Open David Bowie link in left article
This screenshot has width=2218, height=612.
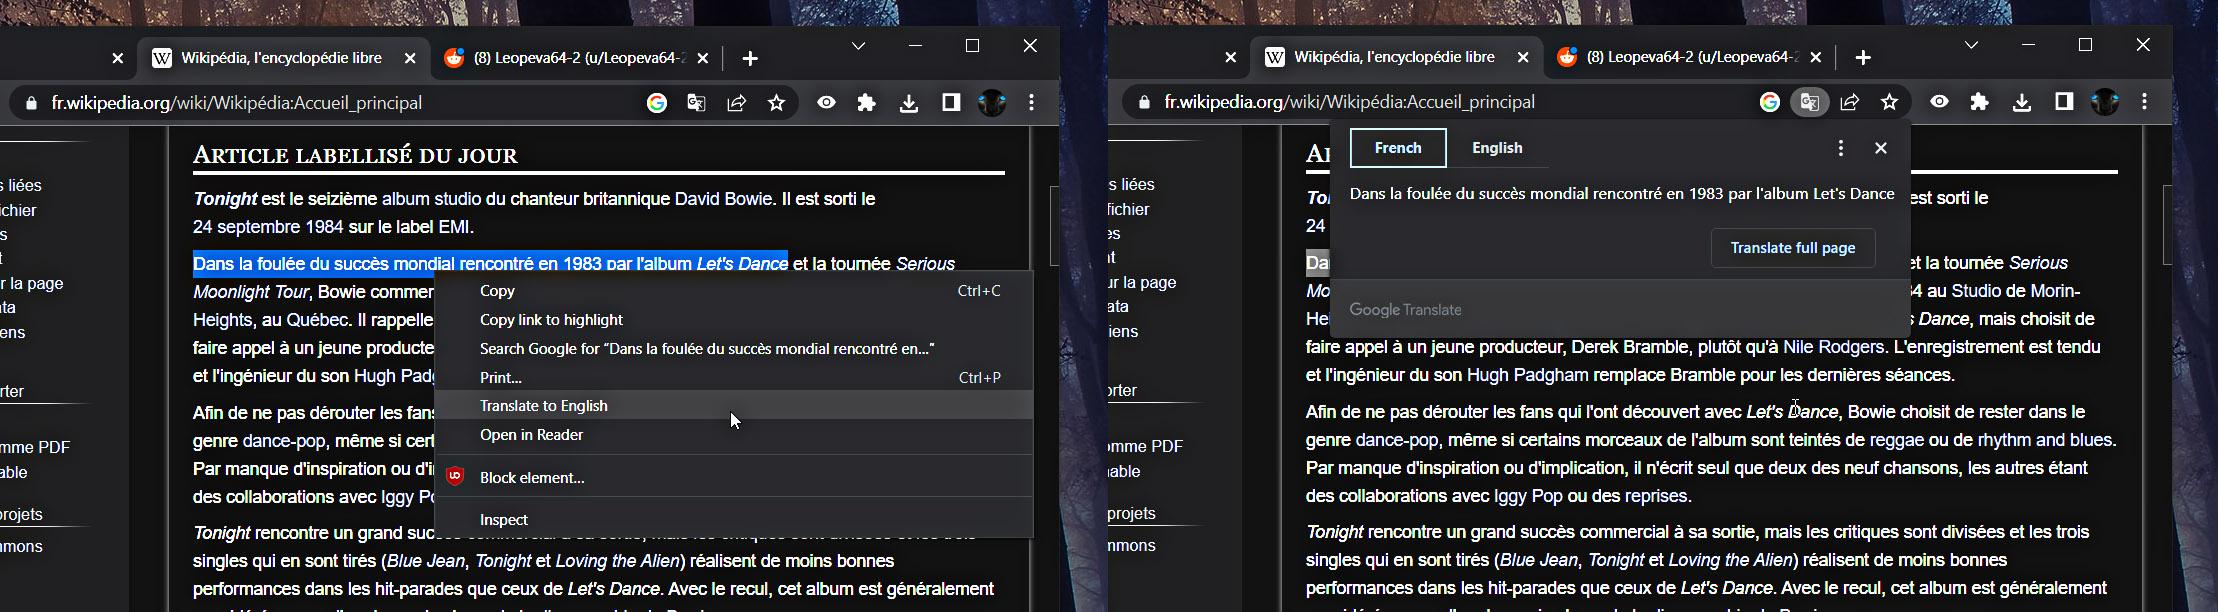point(724,199)
